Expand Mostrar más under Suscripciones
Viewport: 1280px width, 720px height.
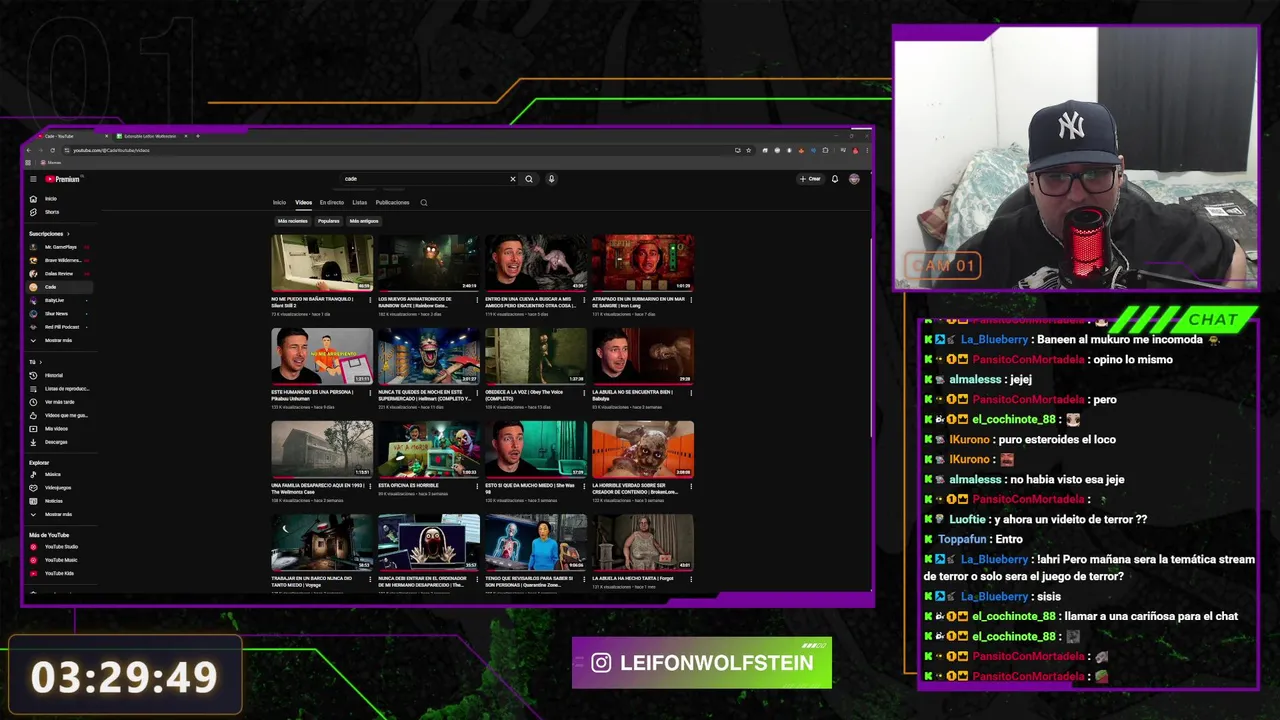(60, 340)
